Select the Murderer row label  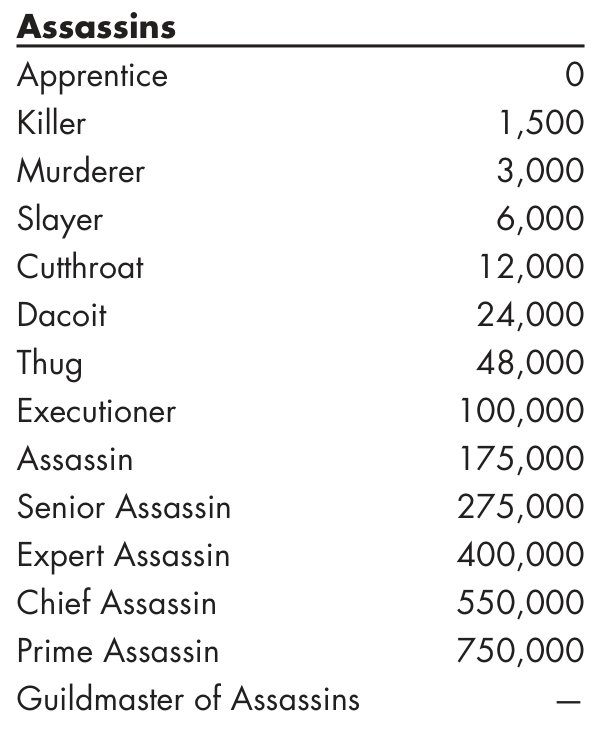pos(81,171)
